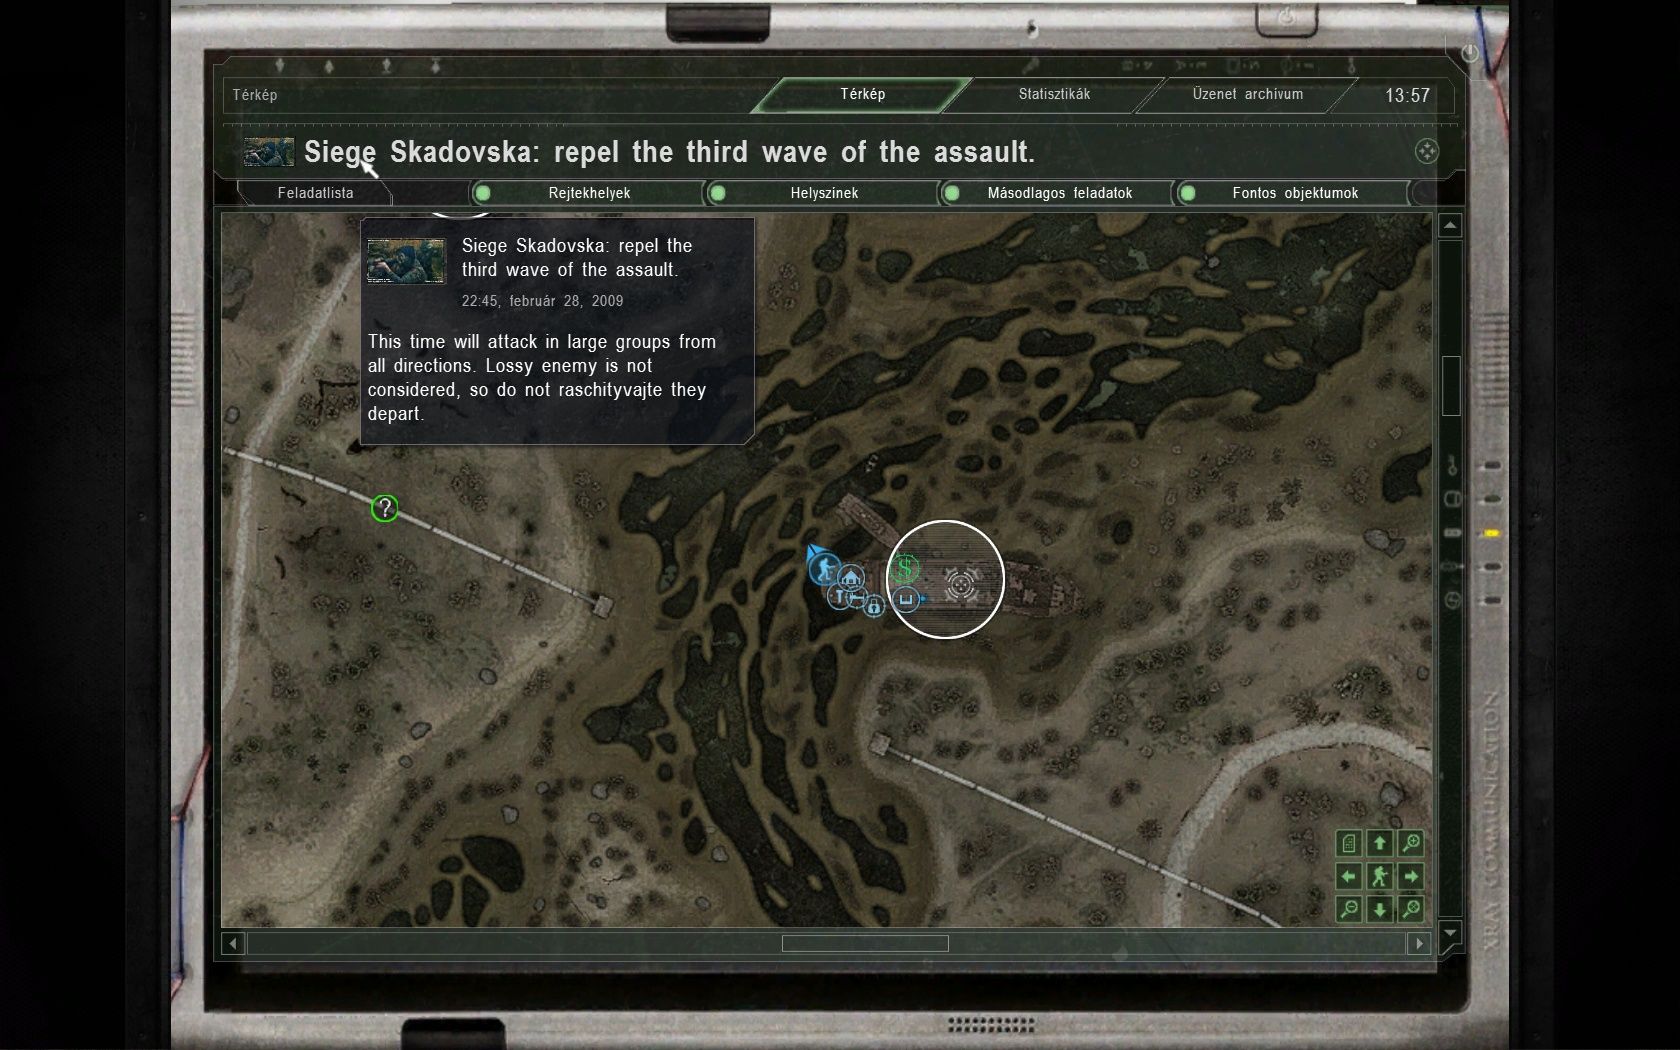Click the power icon on PDA bezel

coord(1469,53)
